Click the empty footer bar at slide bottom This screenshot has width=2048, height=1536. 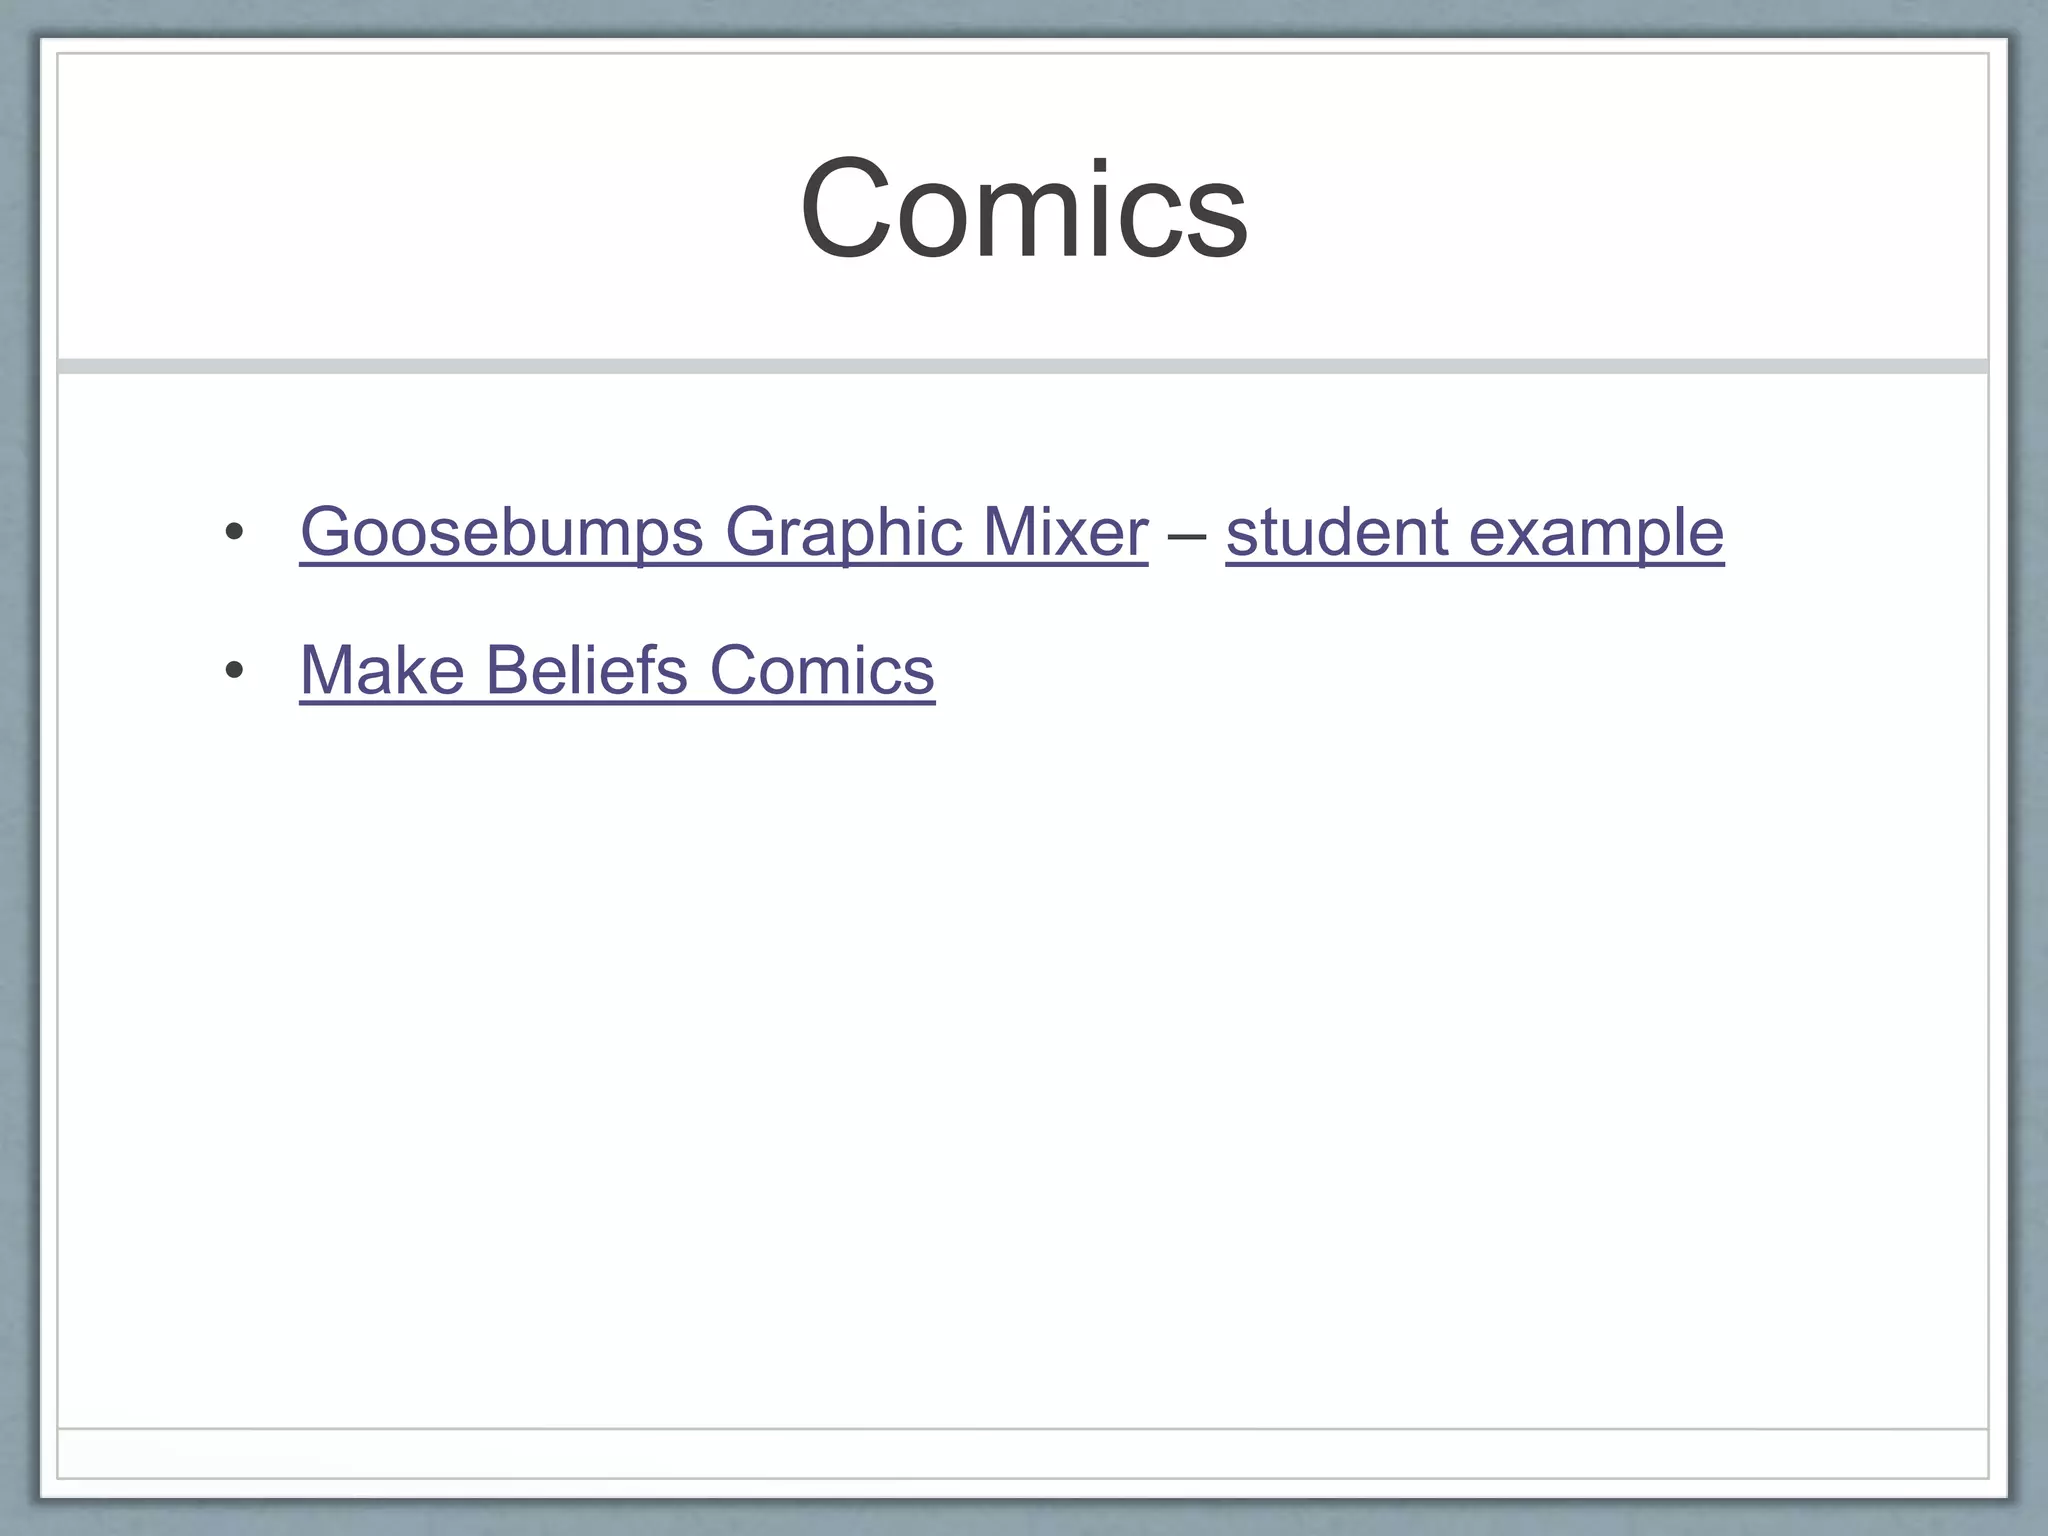(x=1023, y=1453)
